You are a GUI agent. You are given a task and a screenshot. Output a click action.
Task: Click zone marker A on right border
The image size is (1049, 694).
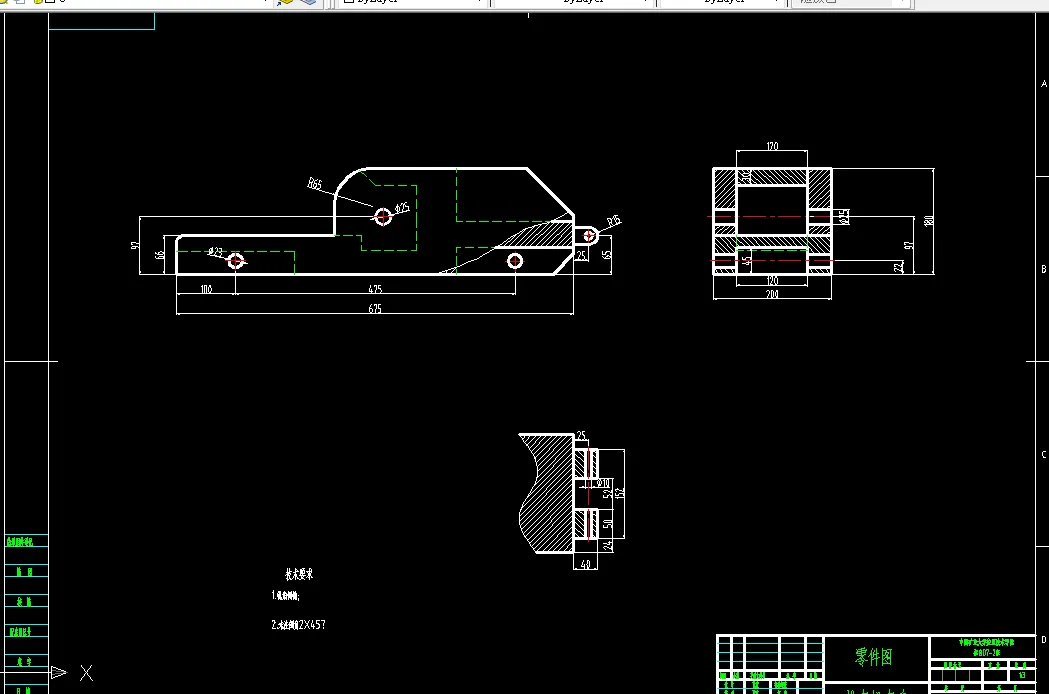[1043, 84]
